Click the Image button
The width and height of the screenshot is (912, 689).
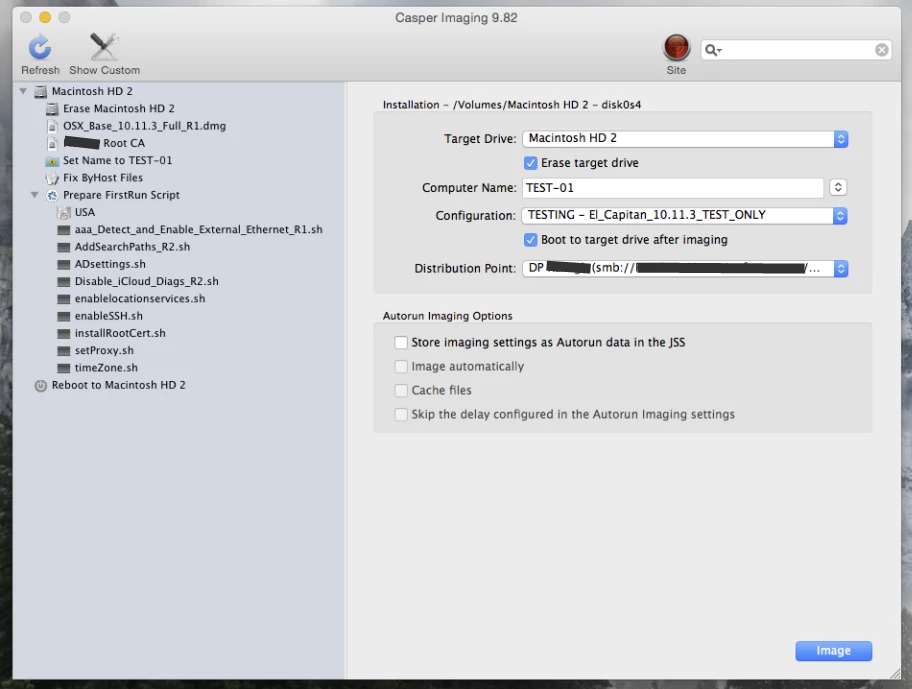click(833, 651)
